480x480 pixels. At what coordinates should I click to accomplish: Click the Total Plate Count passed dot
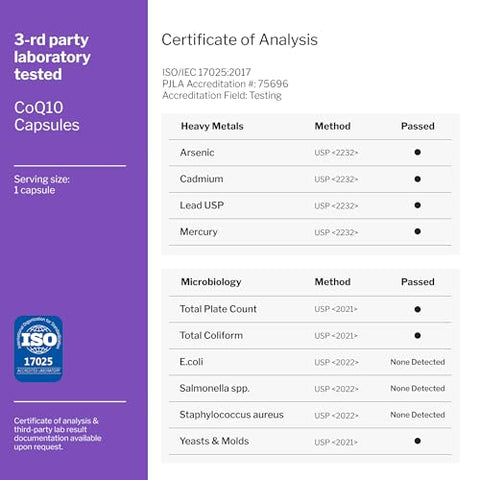[x=417, y=309]
